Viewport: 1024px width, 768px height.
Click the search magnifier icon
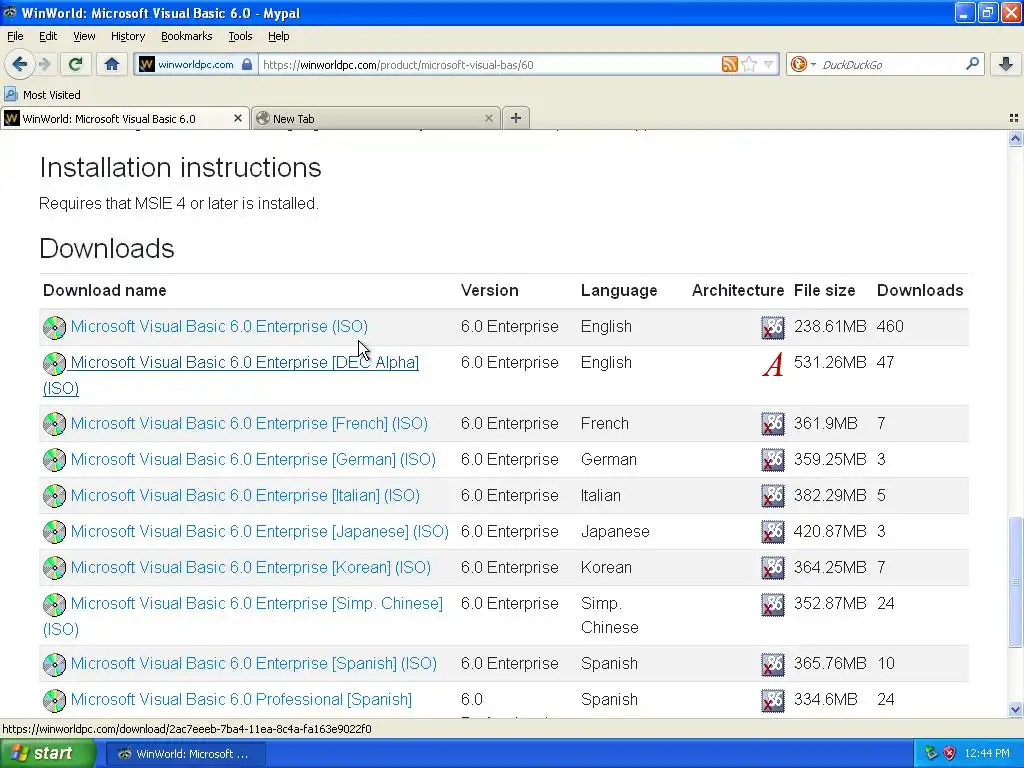pyautogui.click(x=972, y=64)
